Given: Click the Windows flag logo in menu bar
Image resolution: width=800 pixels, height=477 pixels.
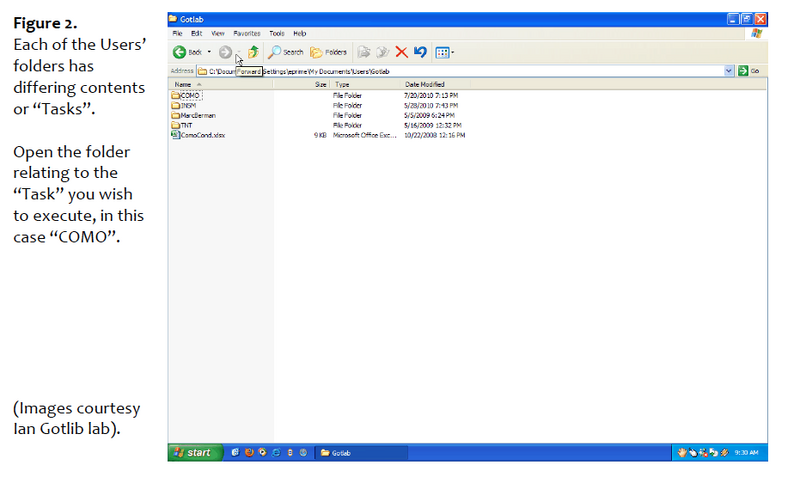Looking at the screenshot, I should (756, 34).
